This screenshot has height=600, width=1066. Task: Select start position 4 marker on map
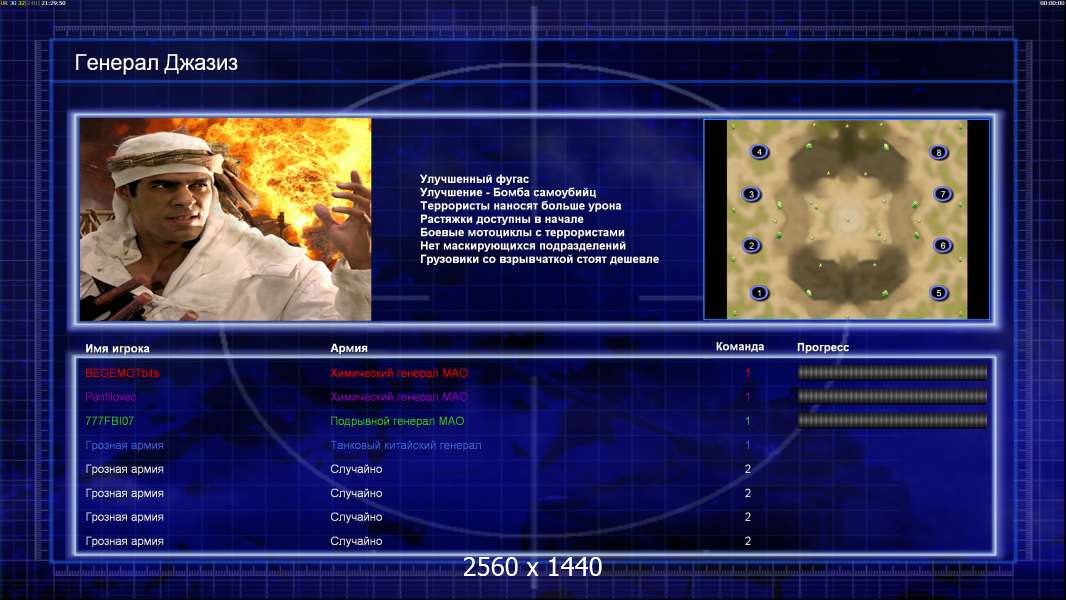pos(759,152)
